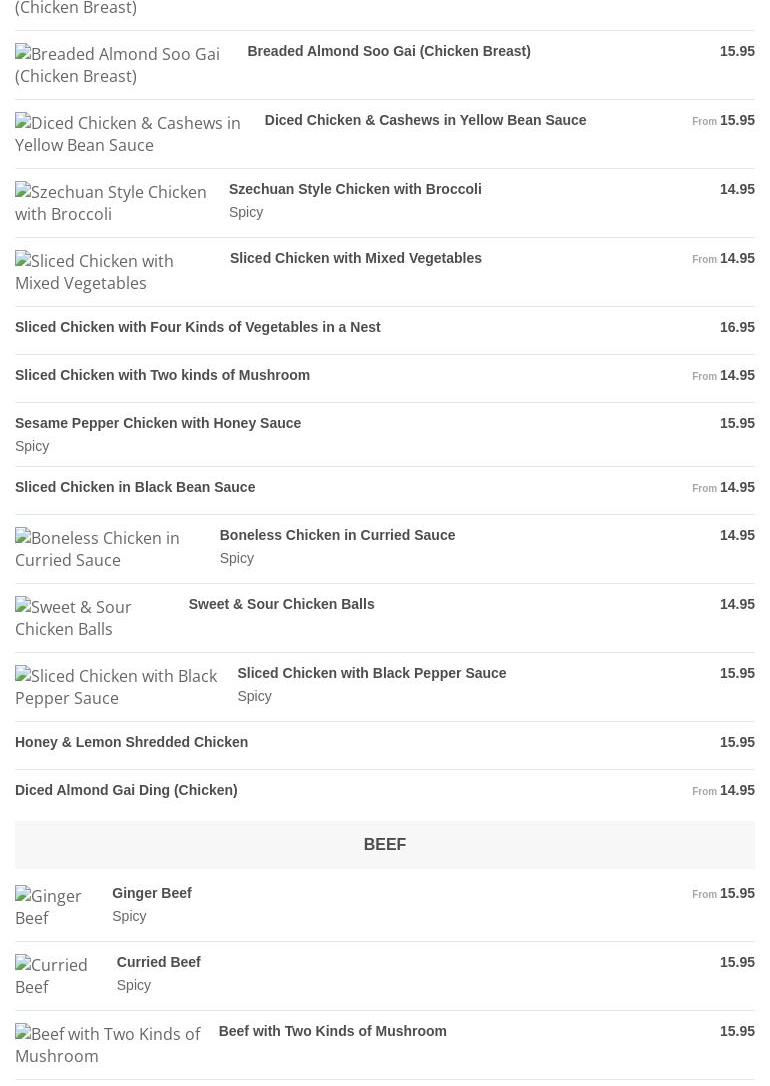The image size is (770, 1086).
Task: Click the BEEF section header
Action: click(385, 844)
